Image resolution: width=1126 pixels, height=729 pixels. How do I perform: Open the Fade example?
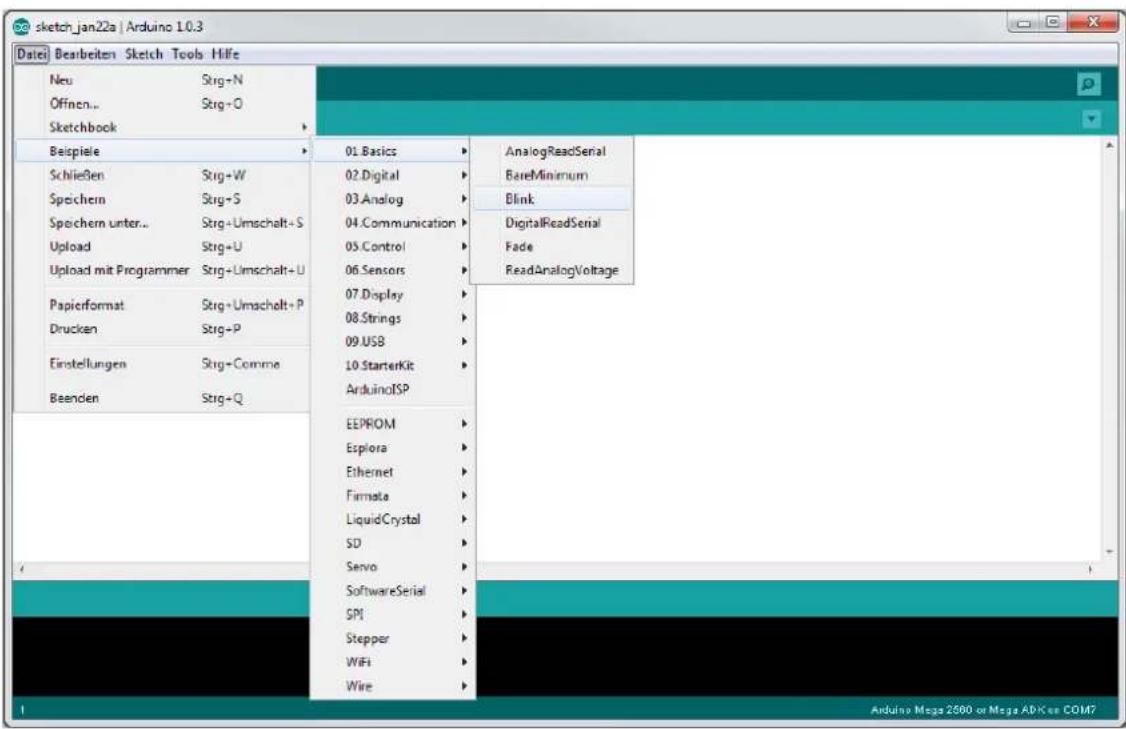pyautogui.click(x=552, y=246)
